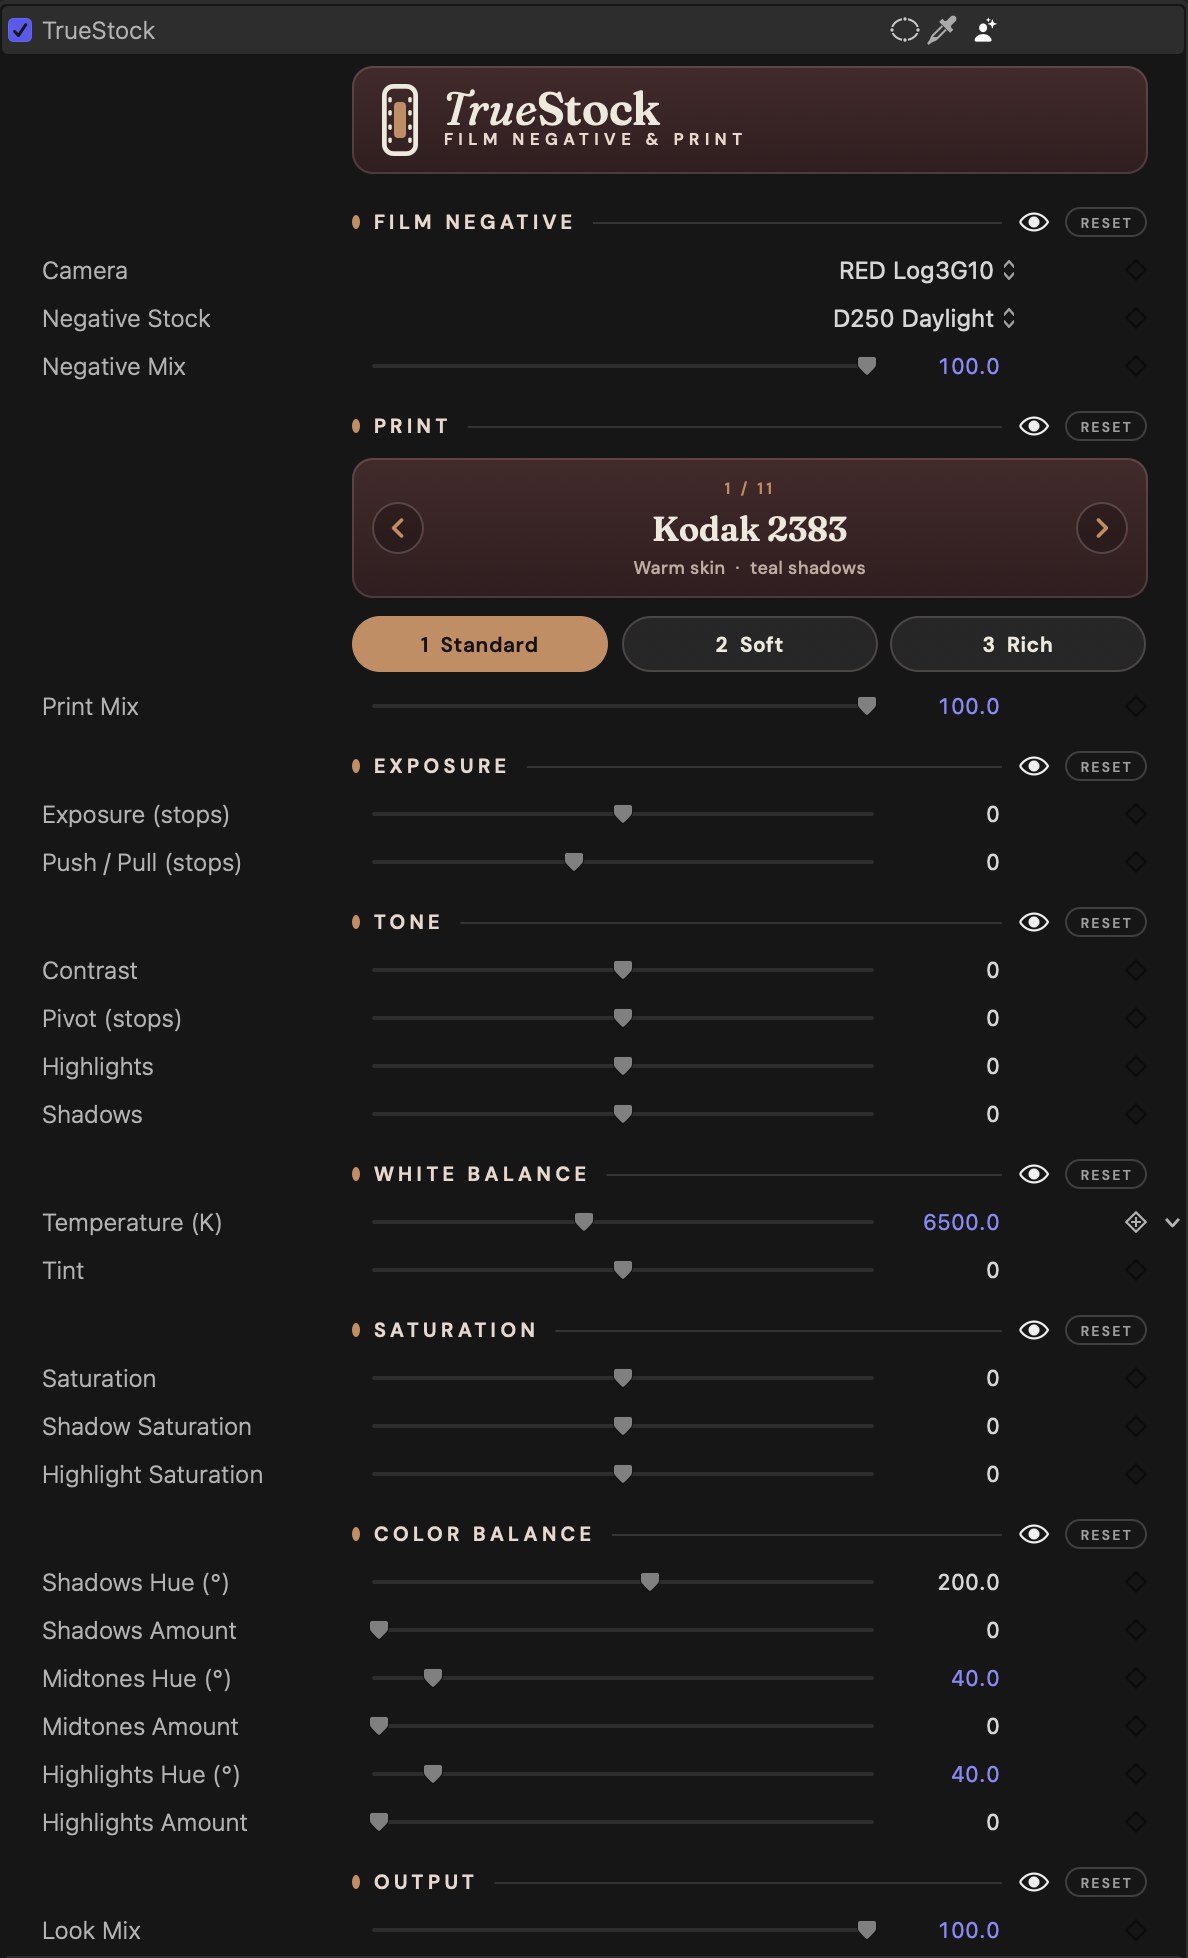Click keyframe diamond for Camera row
The width and height of the screenshot is (1188, 1958).
(x=1135, y=270)
